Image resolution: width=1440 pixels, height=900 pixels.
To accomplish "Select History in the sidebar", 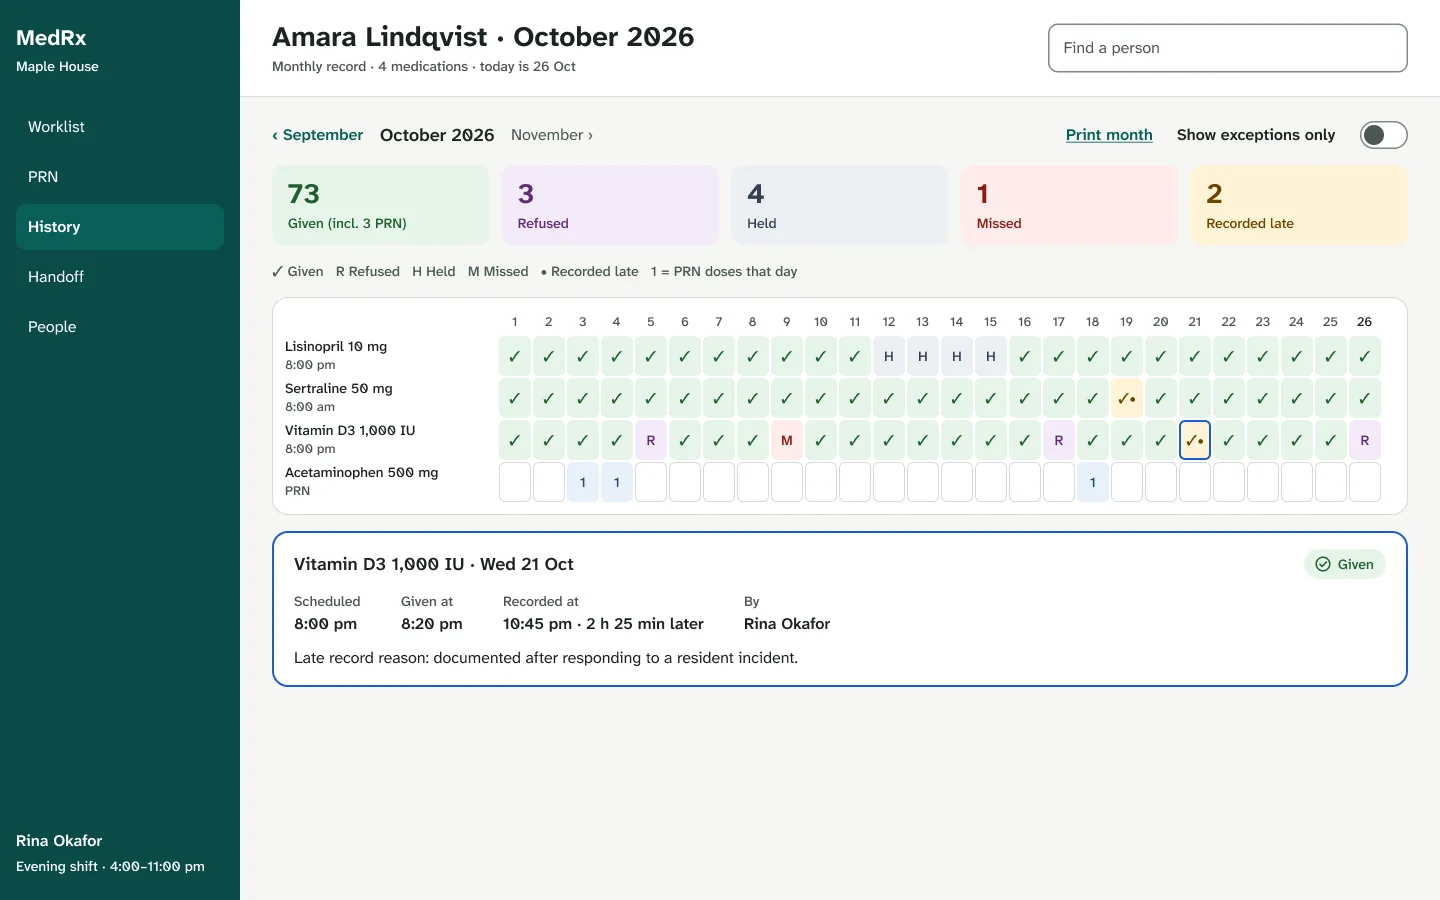I will coord(120,227).
